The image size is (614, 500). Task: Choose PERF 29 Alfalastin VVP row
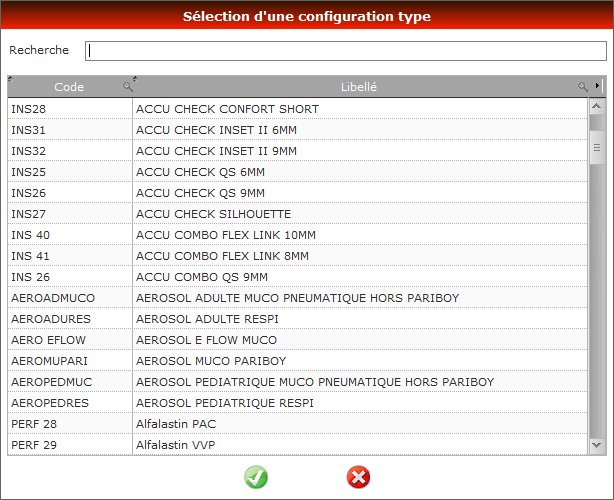pos(298,445)
